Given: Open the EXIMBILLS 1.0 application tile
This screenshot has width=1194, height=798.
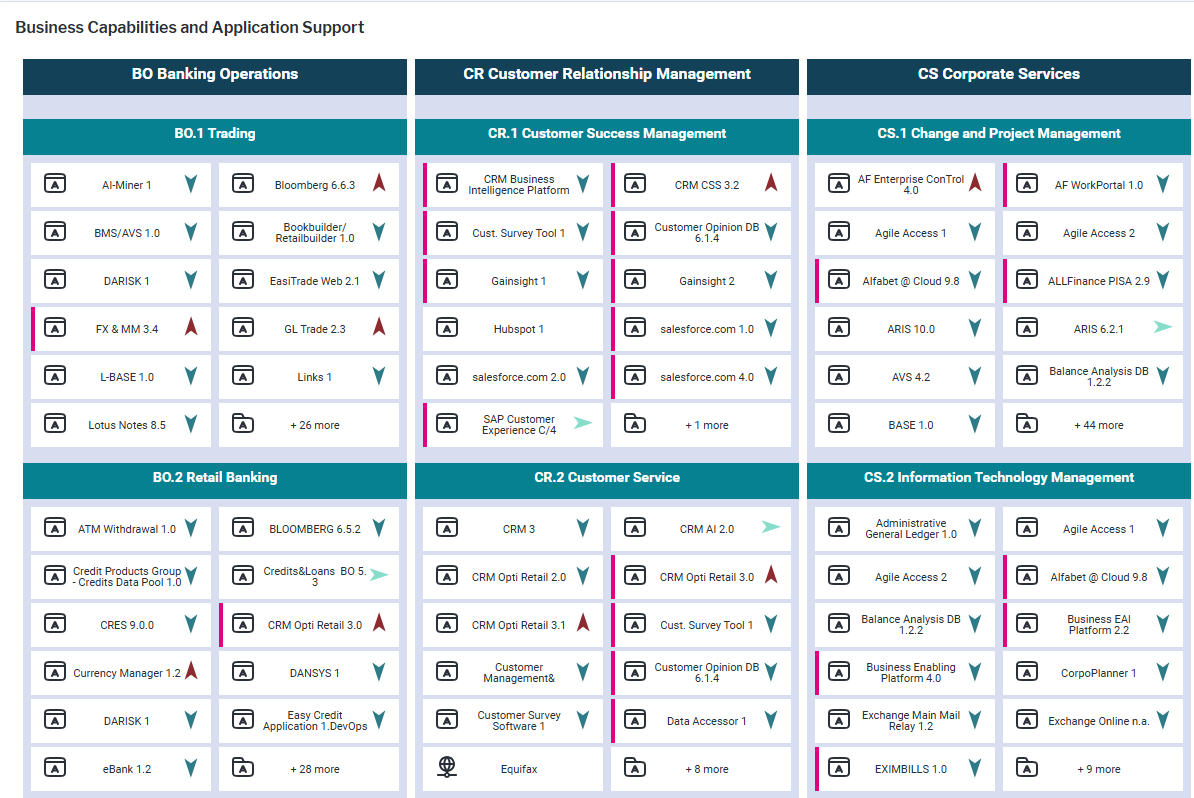Looking at the screenshot, I should (x=910, y=769).
